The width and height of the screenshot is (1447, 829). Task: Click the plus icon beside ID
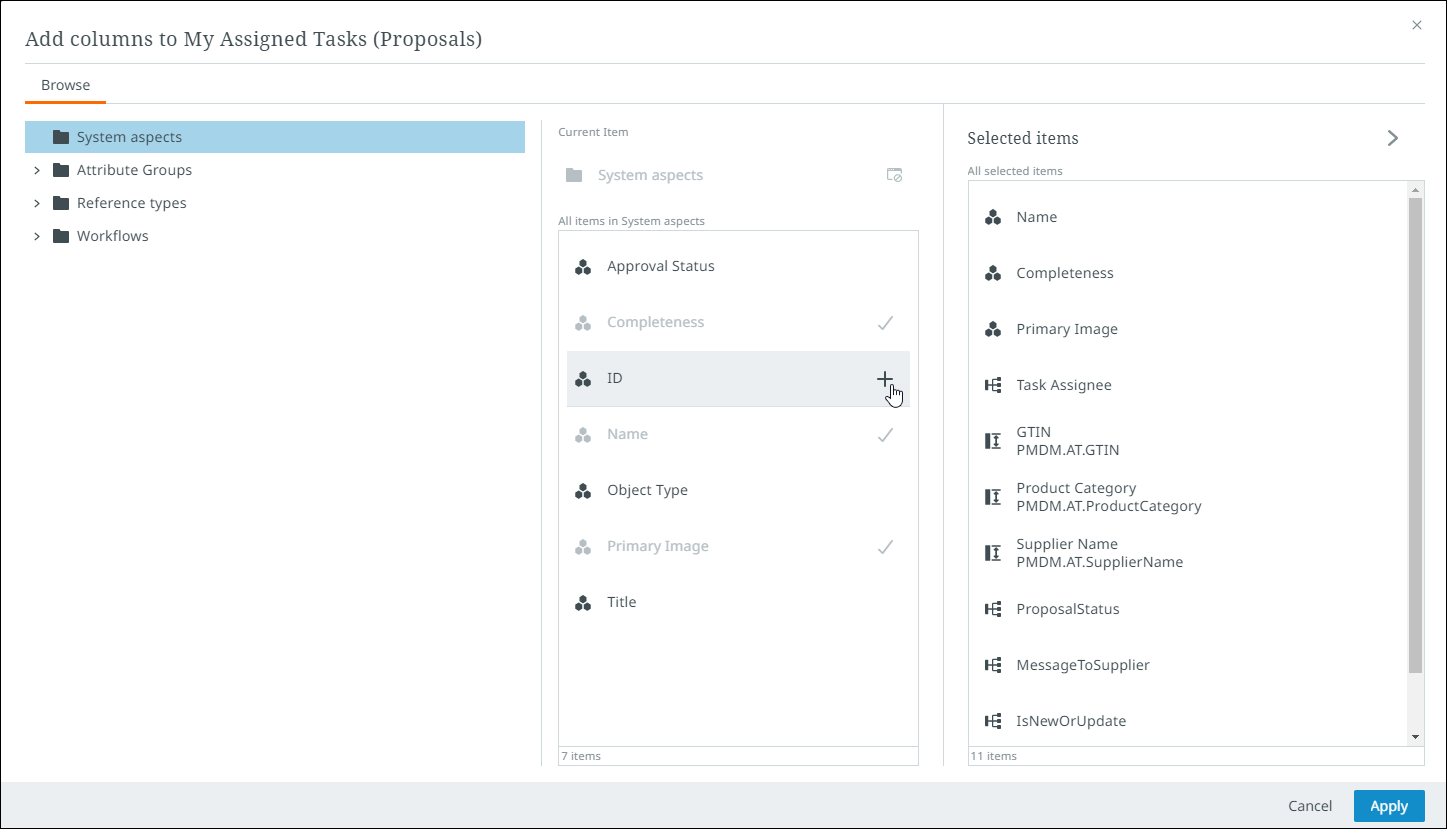point(884,379)
